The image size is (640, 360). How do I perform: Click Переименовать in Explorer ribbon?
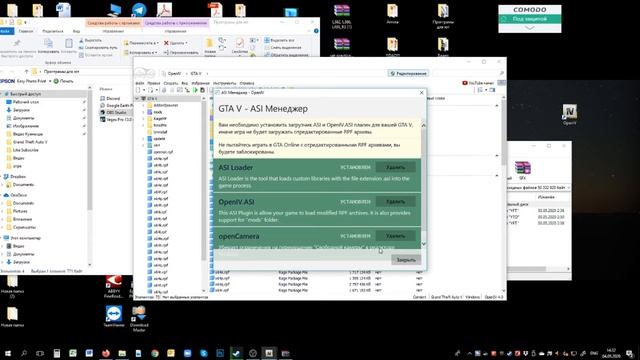[x=181, y=53]
